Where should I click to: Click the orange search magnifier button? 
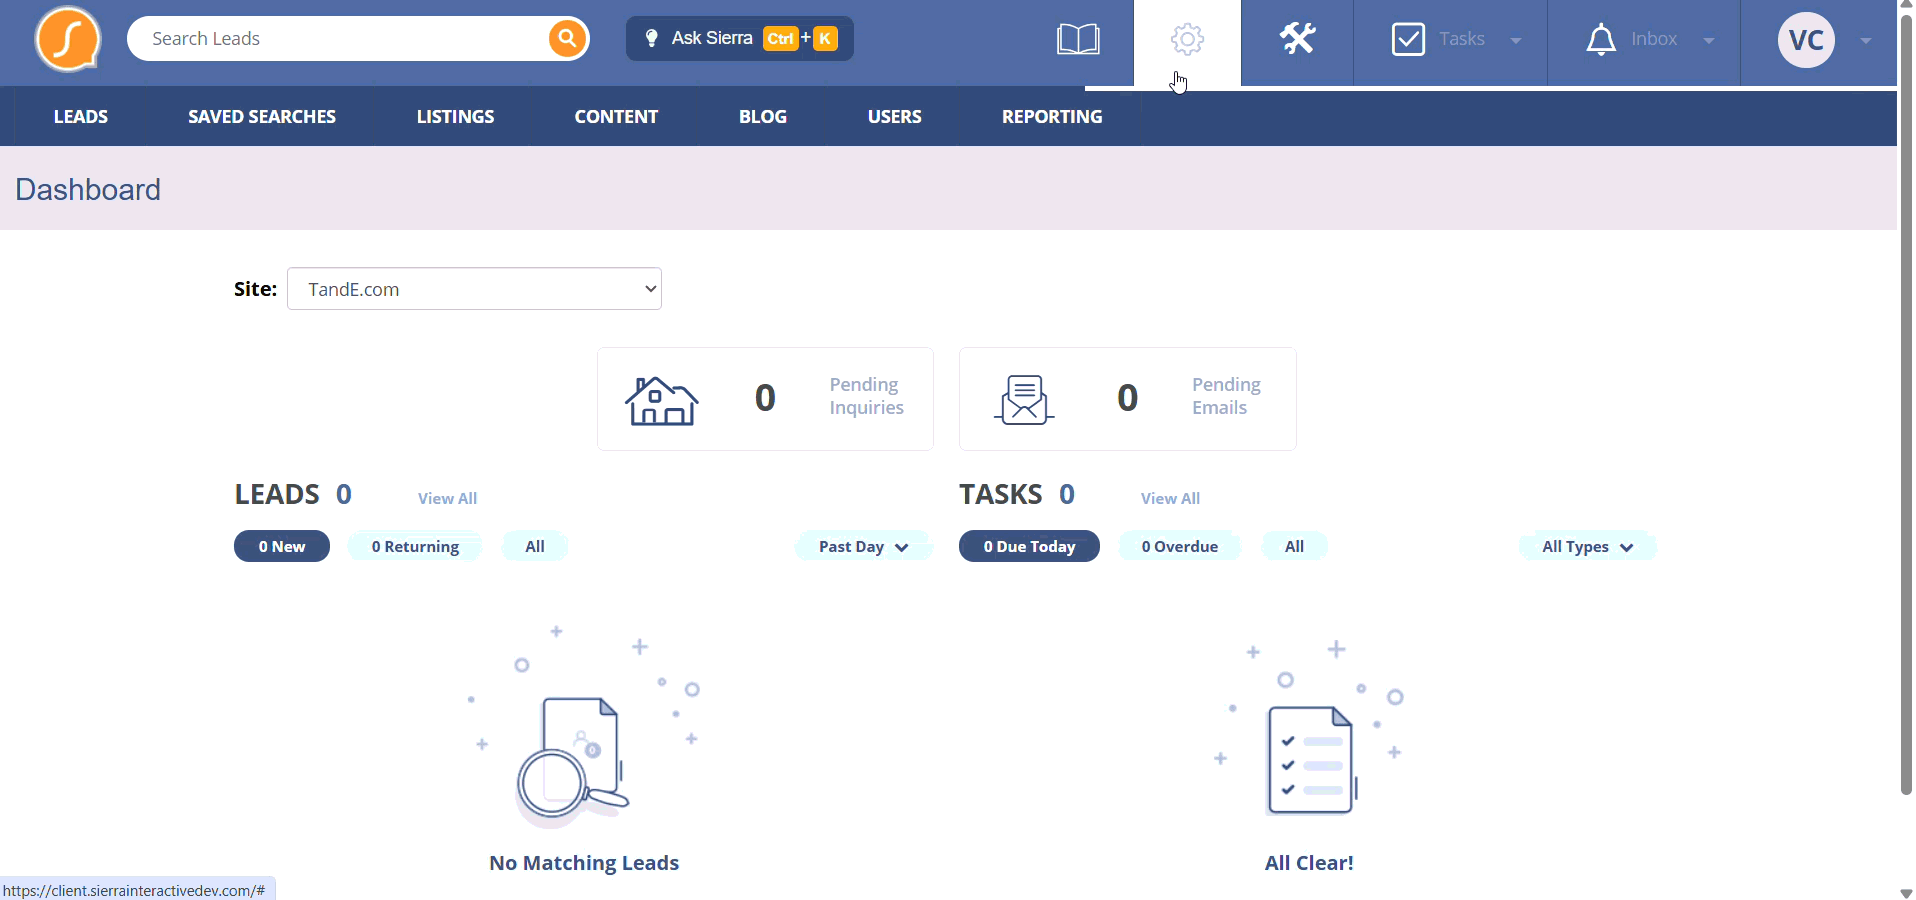tap(567, 39)
